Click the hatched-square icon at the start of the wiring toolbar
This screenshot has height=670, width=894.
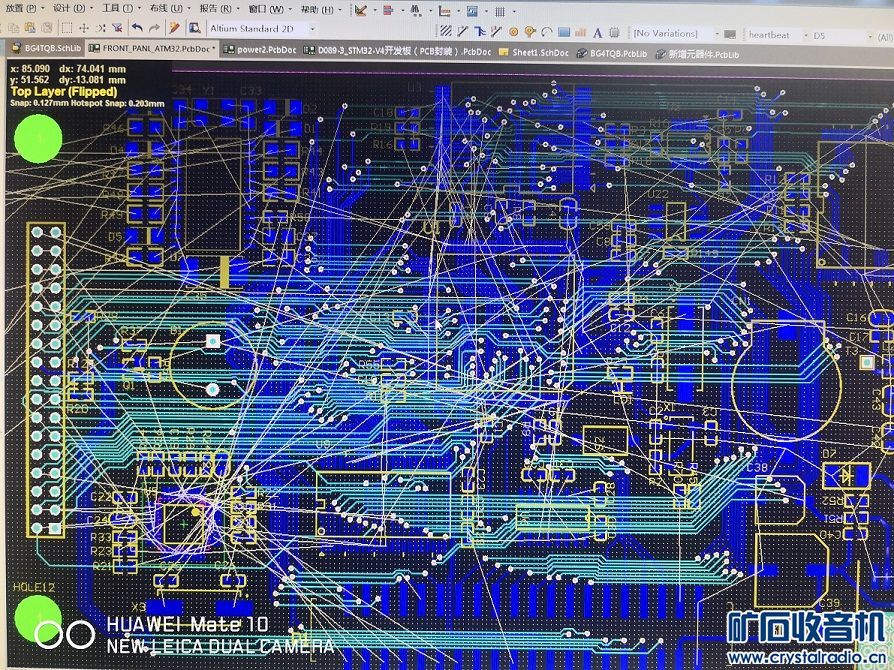446,31
